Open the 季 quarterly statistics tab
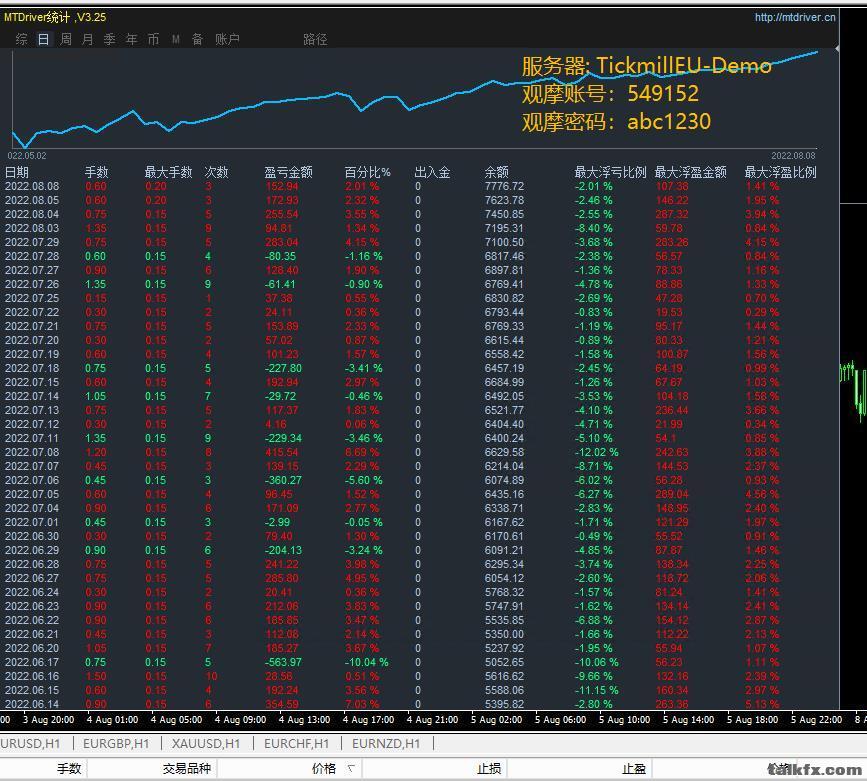Screen dimensions: 867x781 click(x=109, y=39)
